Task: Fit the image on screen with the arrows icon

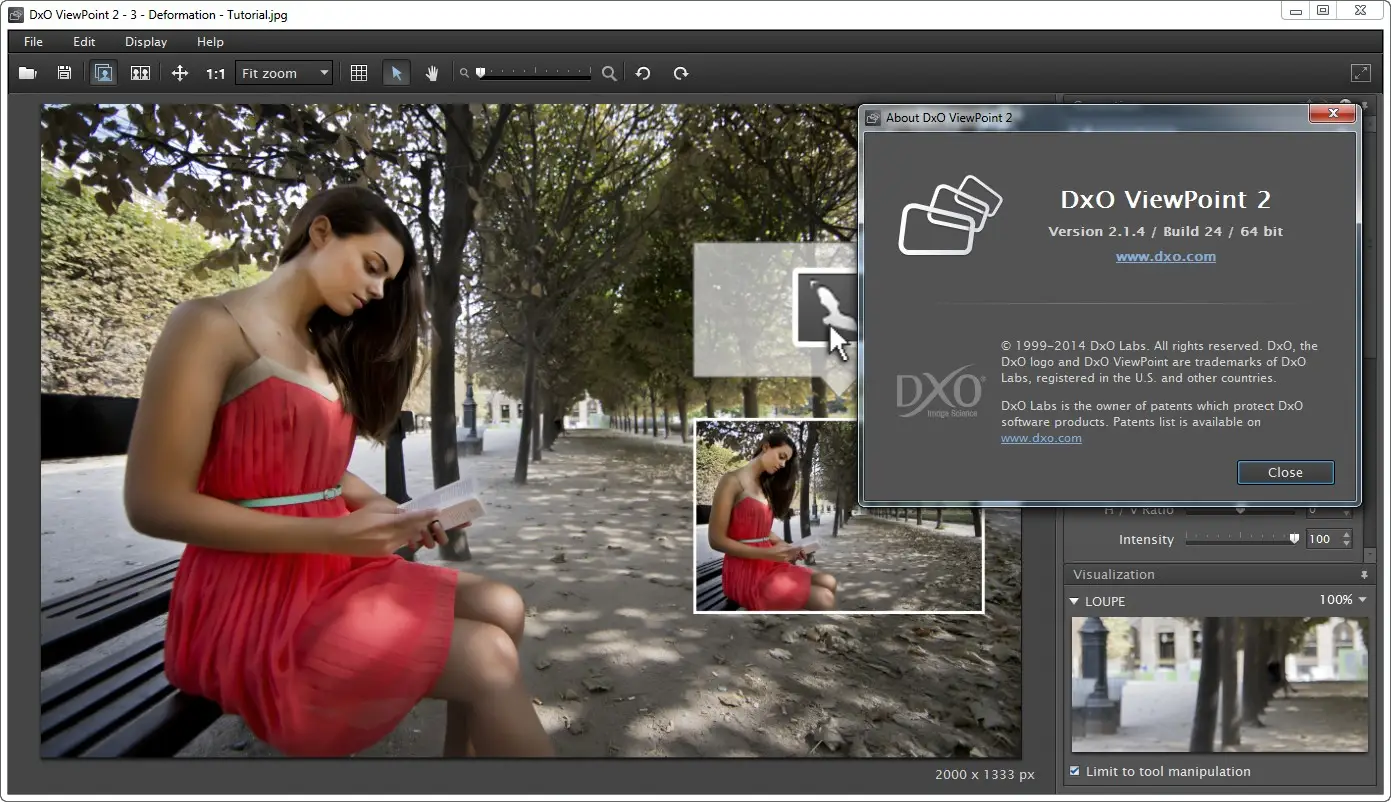Action: pos(180,73)
